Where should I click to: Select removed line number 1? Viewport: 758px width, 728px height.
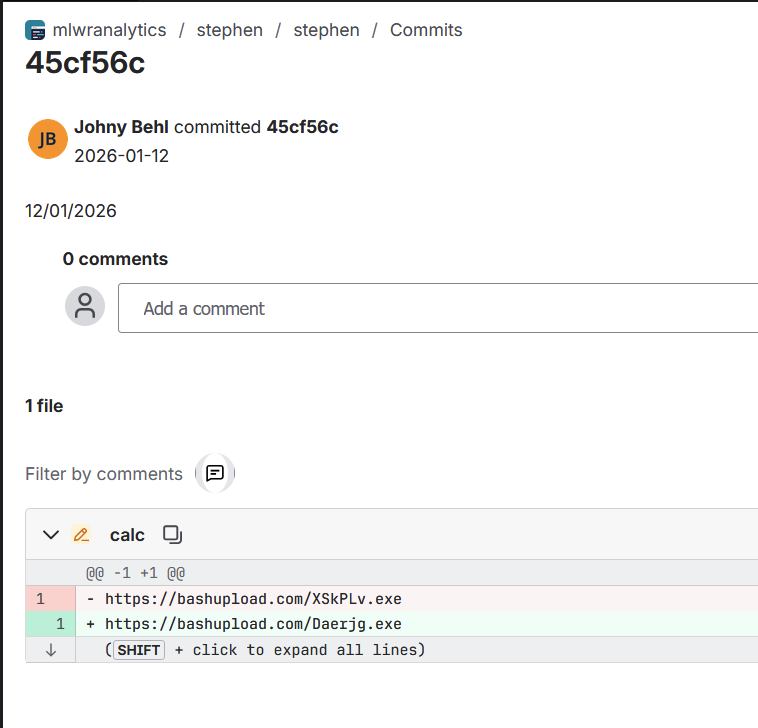[x=41, y=599]
